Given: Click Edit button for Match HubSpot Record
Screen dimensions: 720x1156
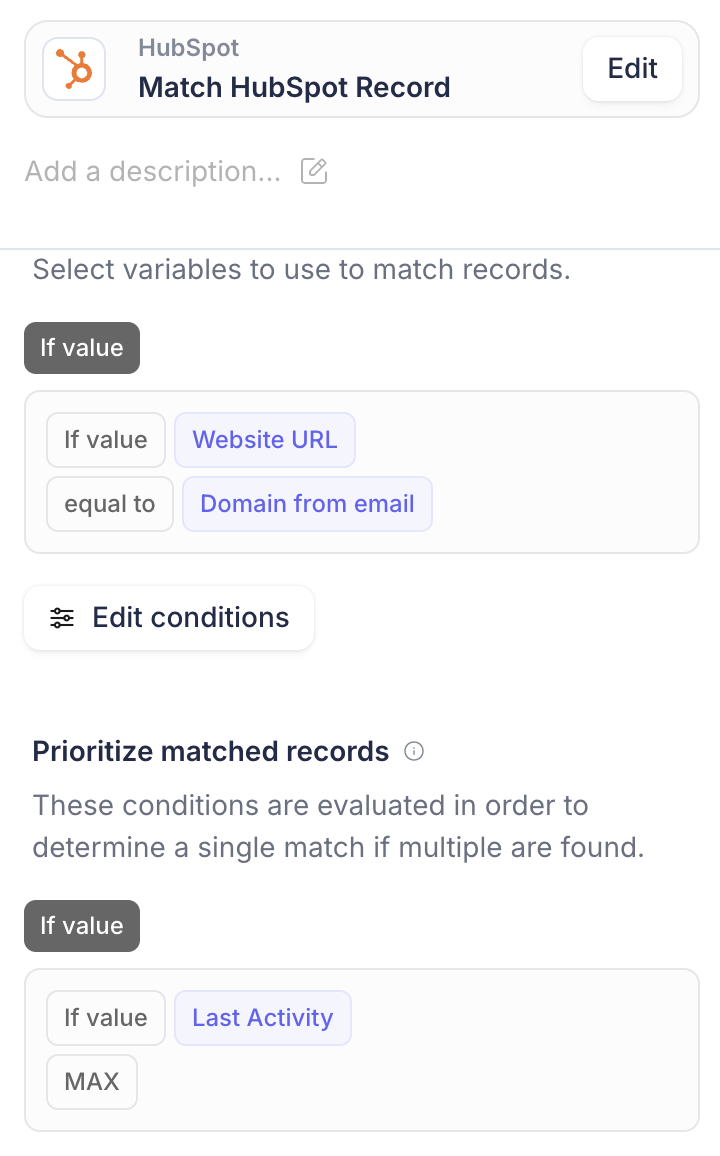Looking at the screenshot, I should point(632,69).
